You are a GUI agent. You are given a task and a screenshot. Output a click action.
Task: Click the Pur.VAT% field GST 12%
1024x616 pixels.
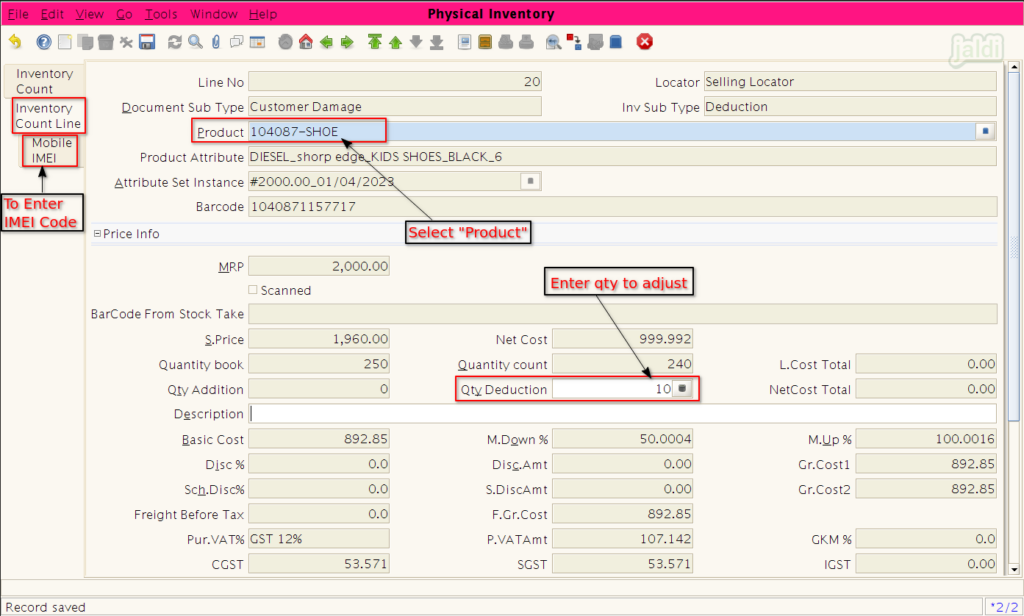tap(319, 539)
